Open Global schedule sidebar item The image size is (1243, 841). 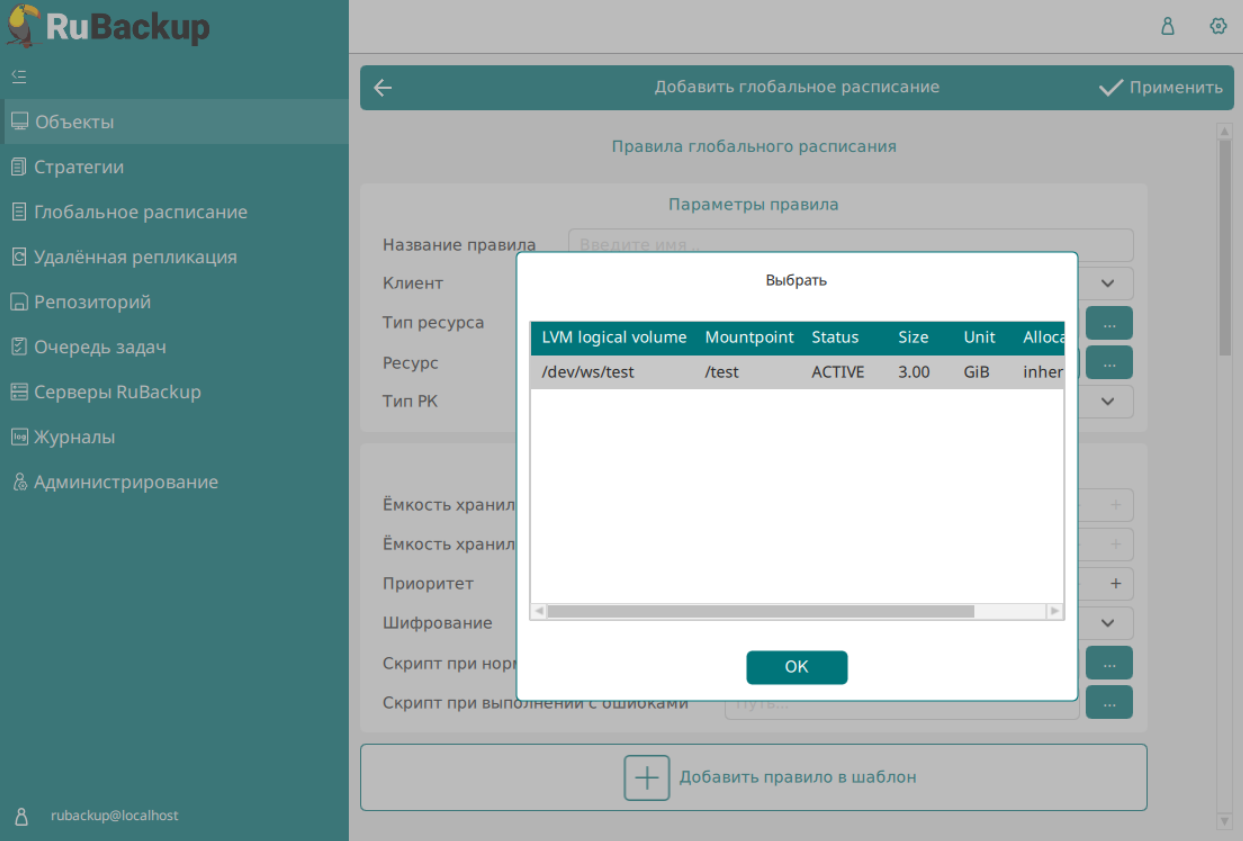tap(140, 212)
